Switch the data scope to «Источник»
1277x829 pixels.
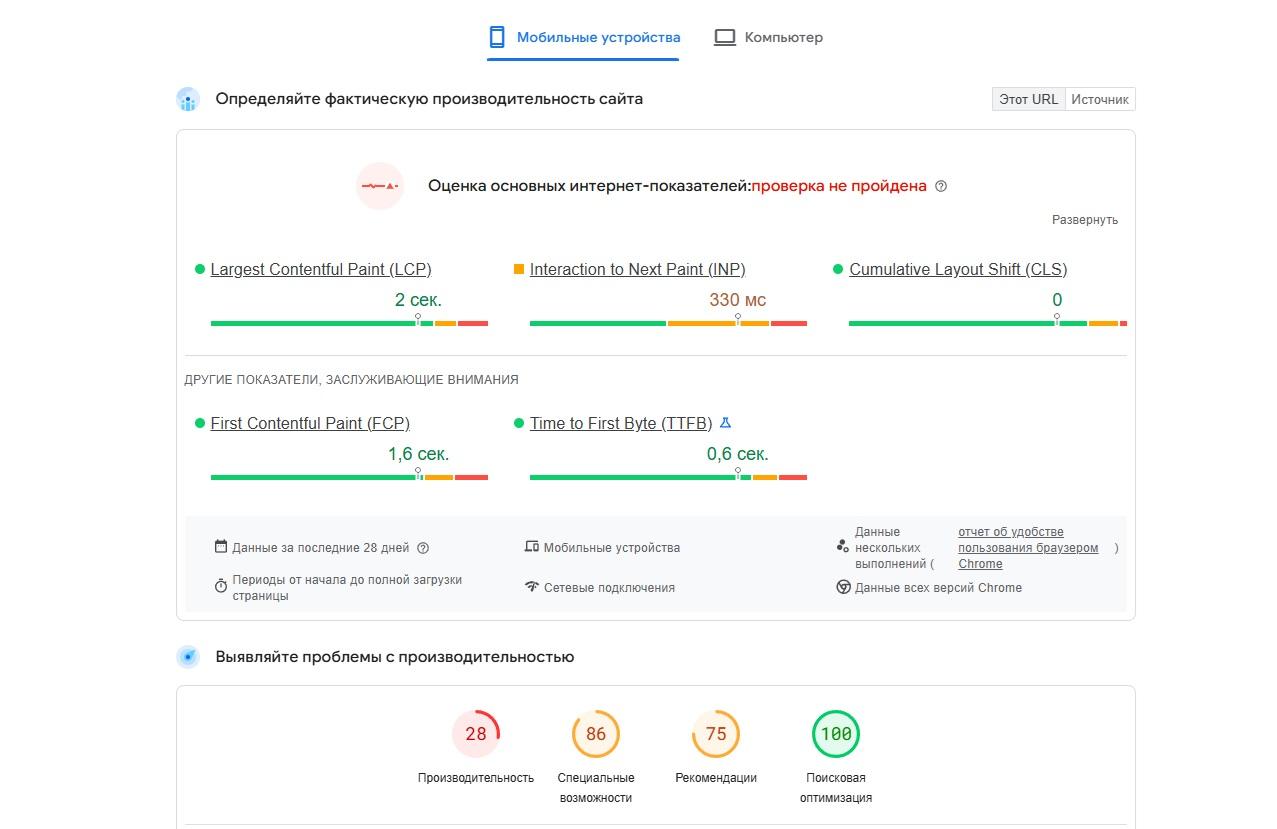point(1100,99)
